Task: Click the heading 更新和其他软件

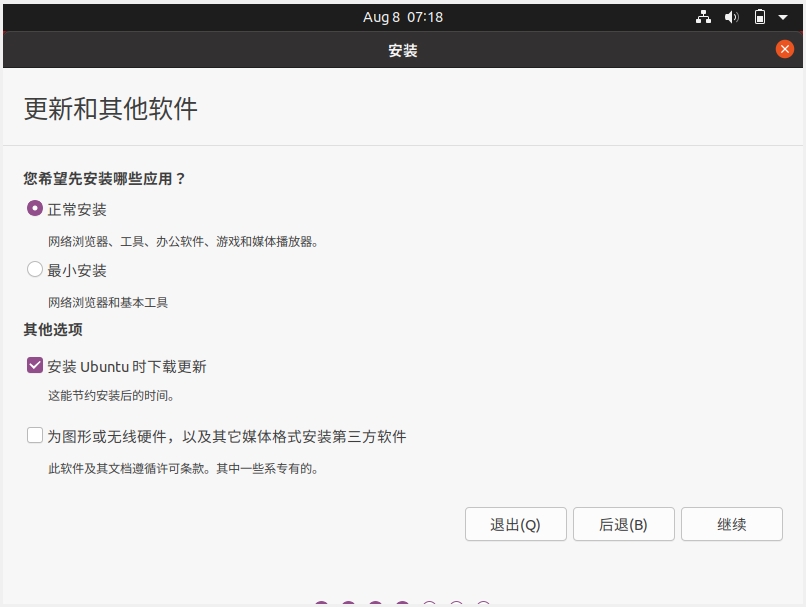Action: 111,109
